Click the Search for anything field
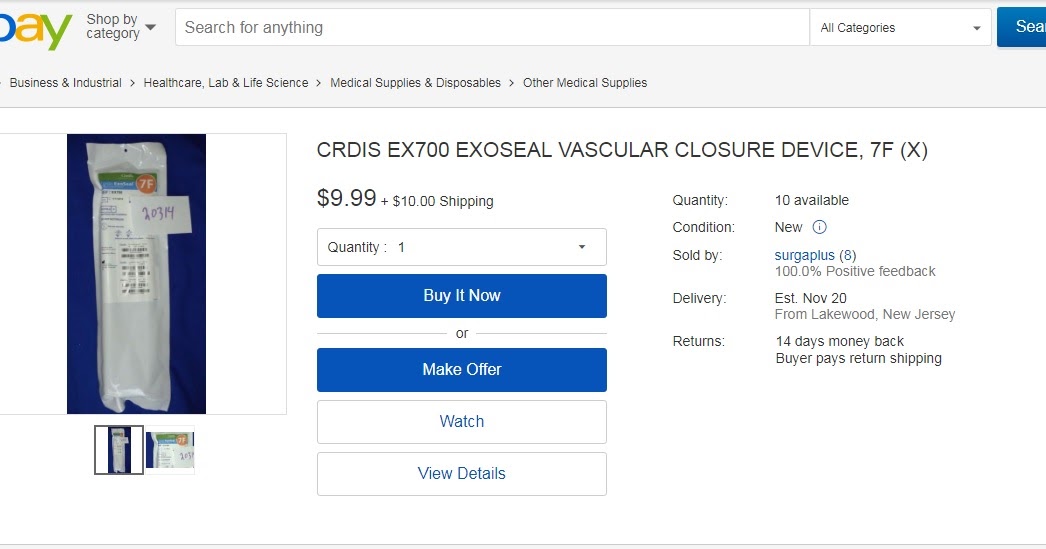The width and height of the screenshot is (1046, 549). (492, 28)
